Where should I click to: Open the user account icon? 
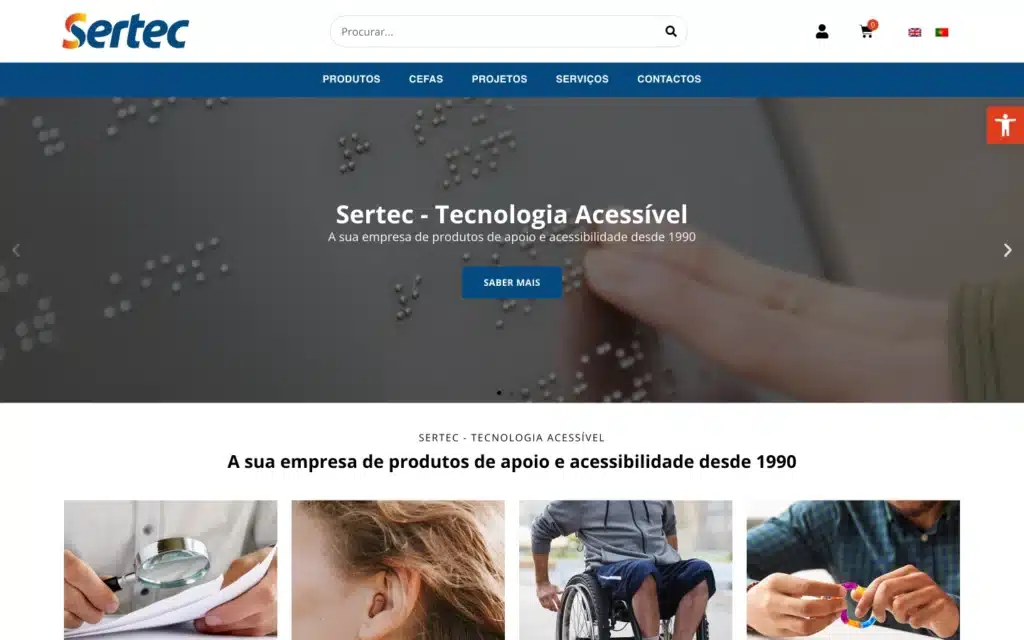pyautogui.click(x=822, y=31)
